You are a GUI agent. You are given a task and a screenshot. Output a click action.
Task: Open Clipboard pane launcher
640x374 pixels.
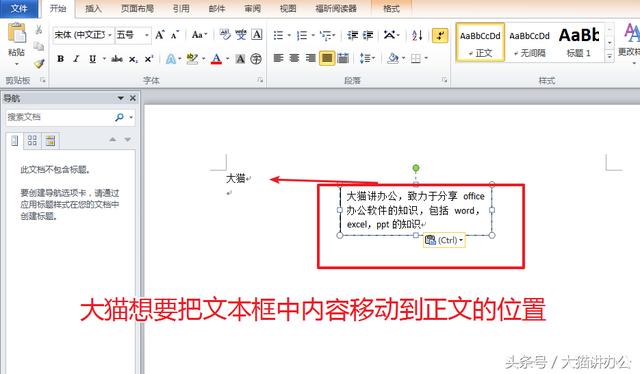tap(42, 80)
